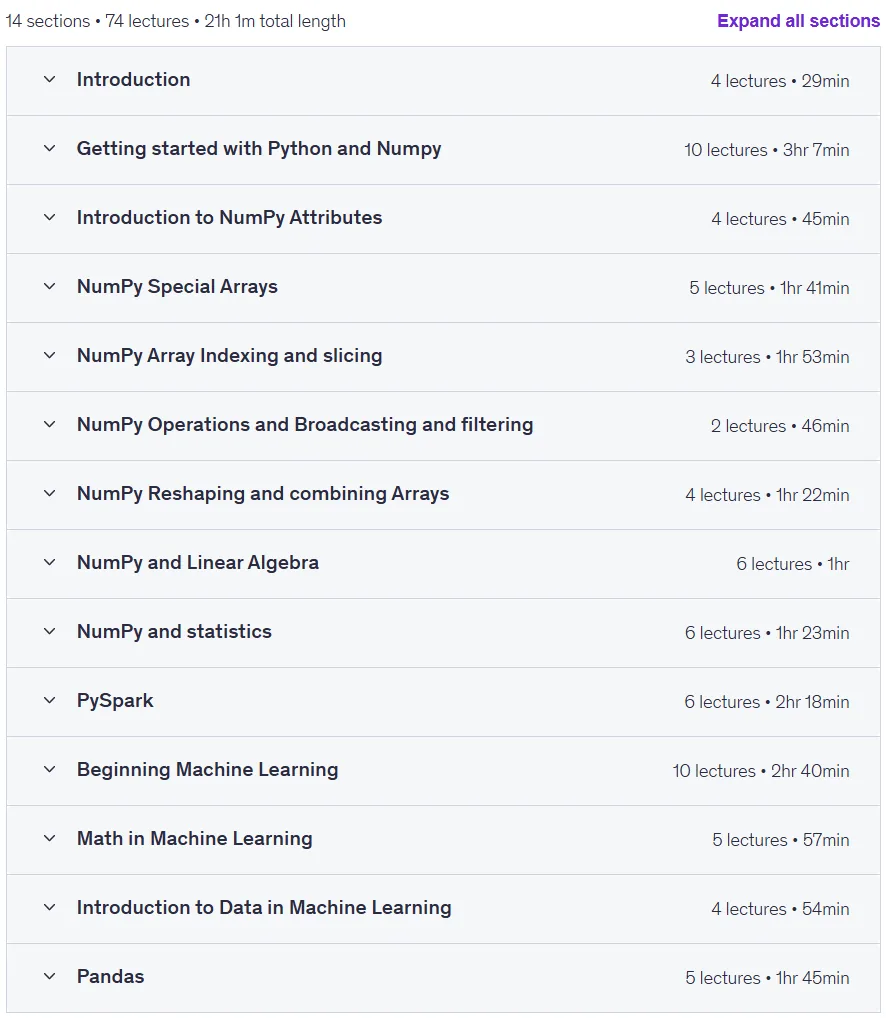Select the PySpark section heading
Viewport: 886px width, 1018px height.
click(115, 701)
